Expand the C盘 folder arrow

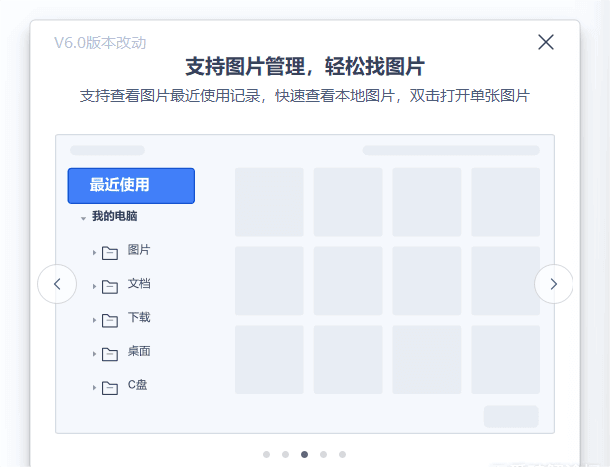94,388
